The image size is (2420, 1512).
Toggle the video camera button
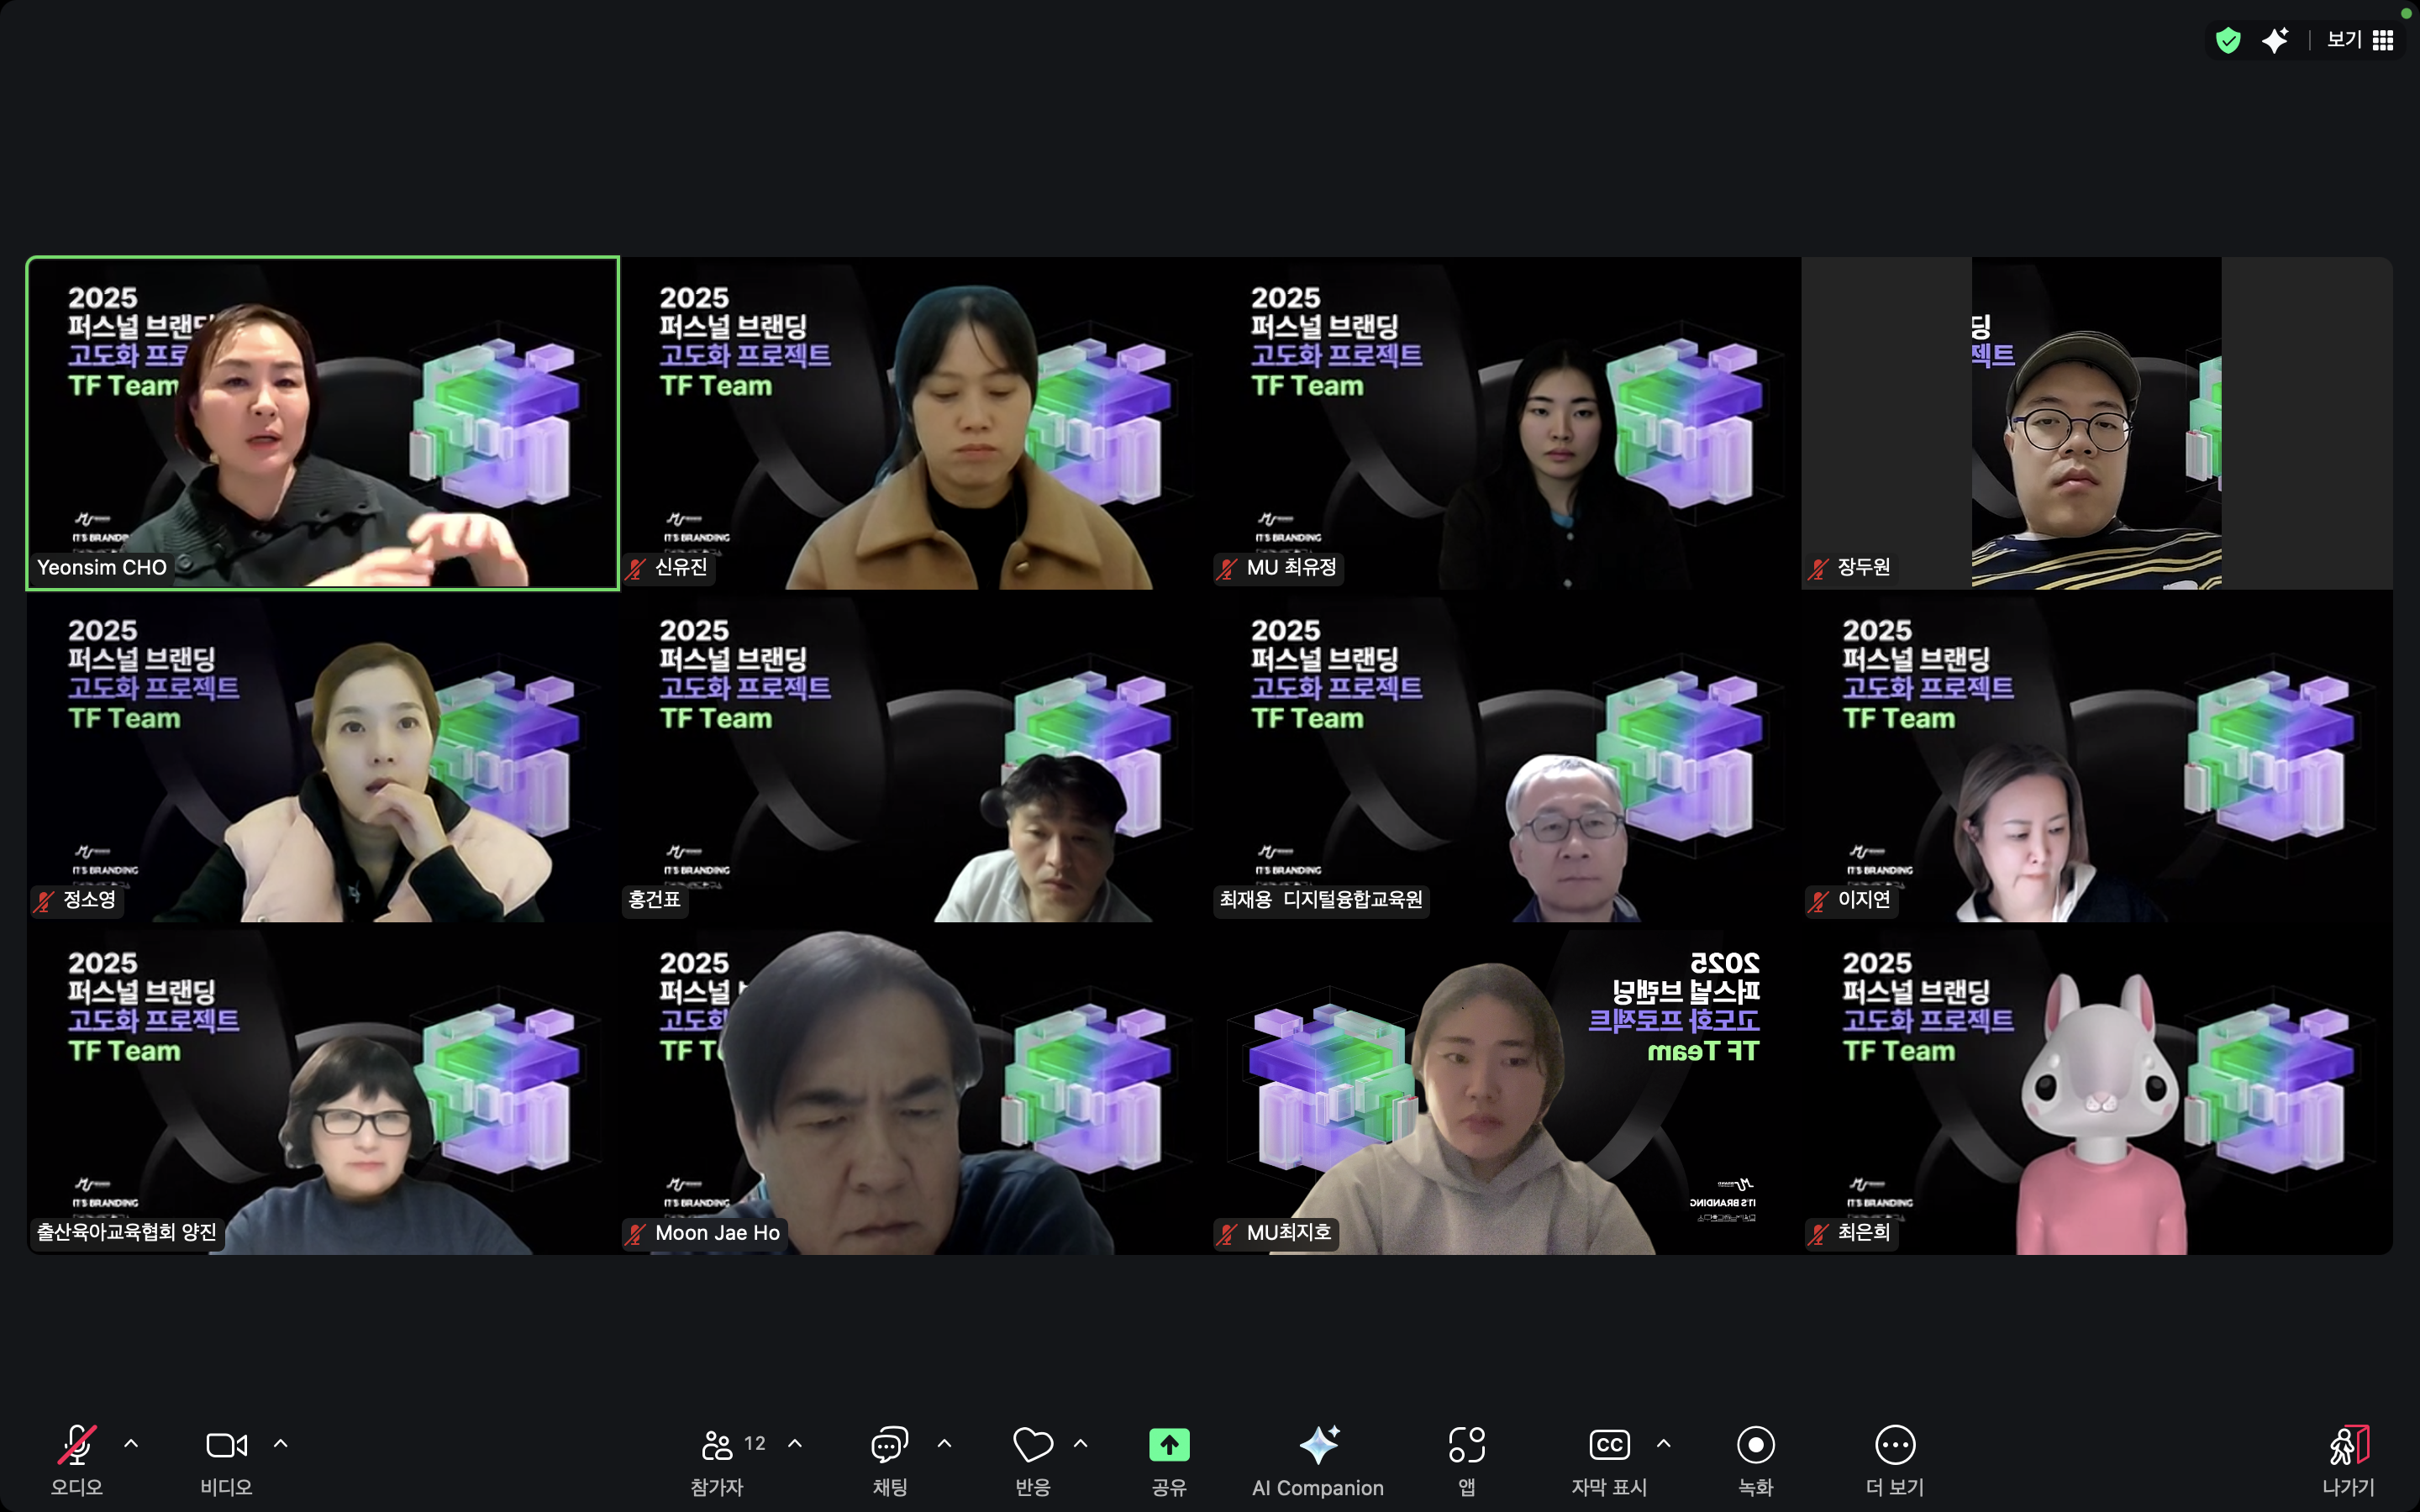(x=226, y=1445)
